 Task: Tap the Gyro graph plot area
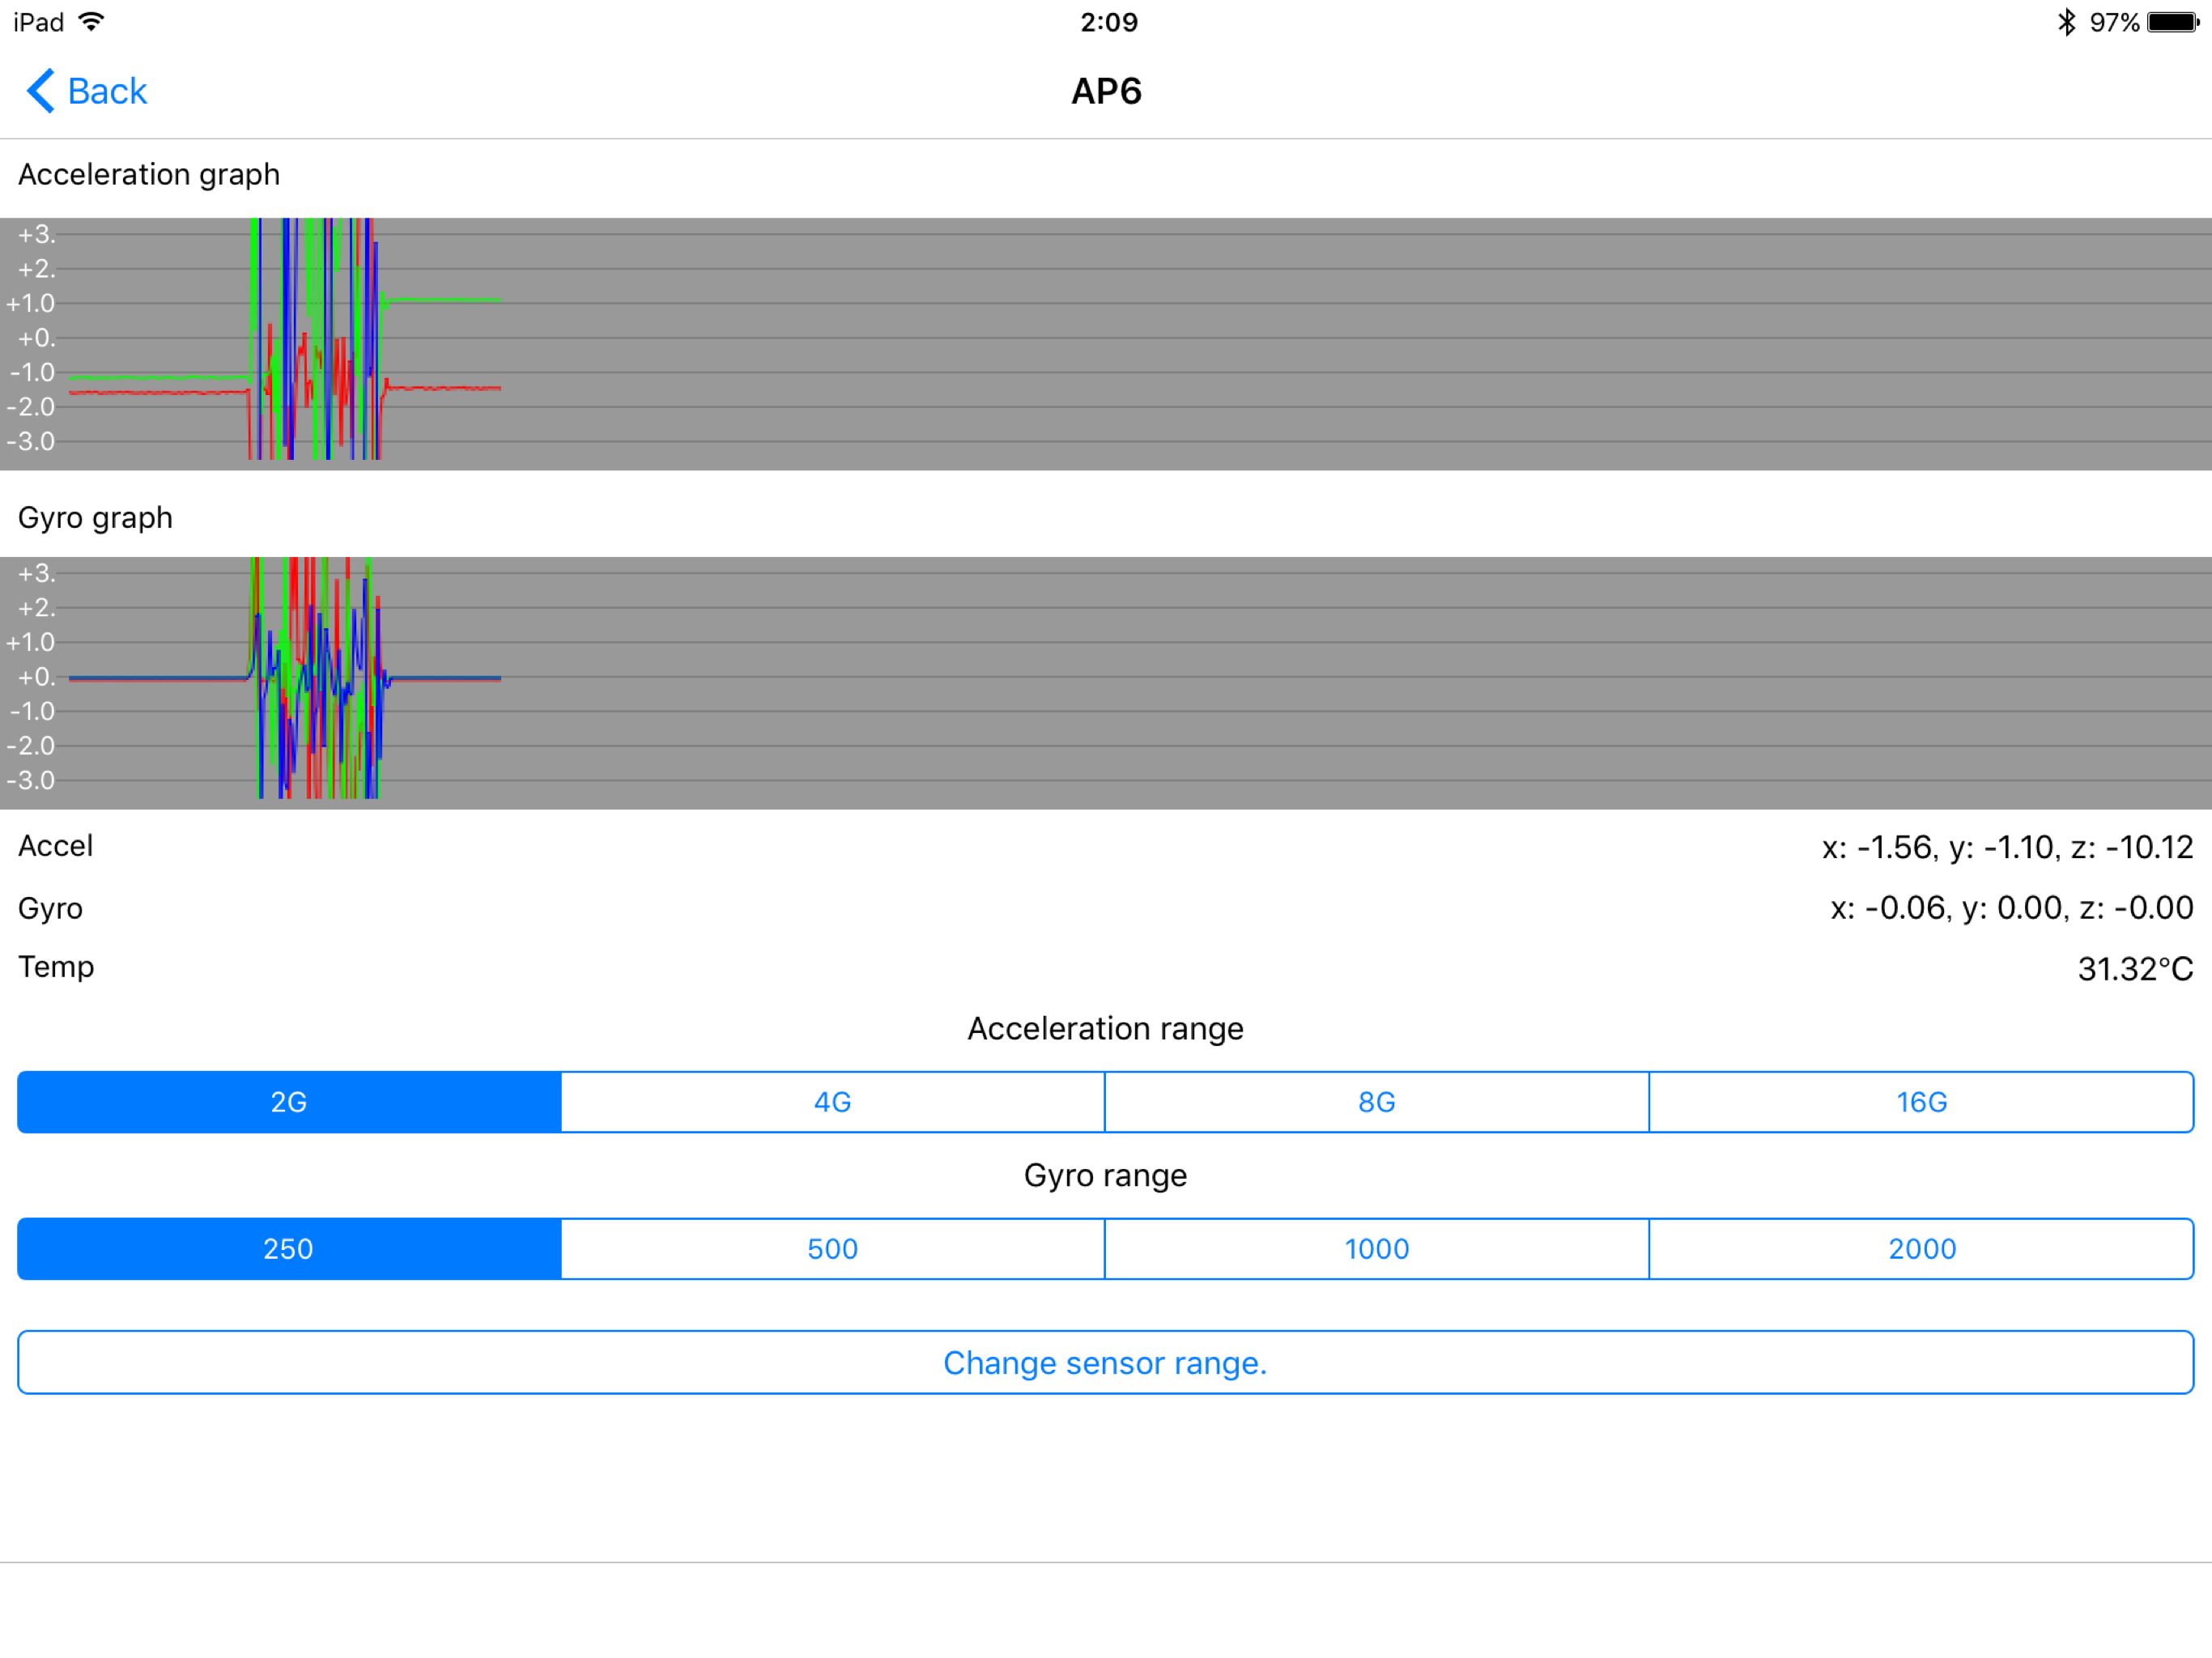(x=1106, y=683)
